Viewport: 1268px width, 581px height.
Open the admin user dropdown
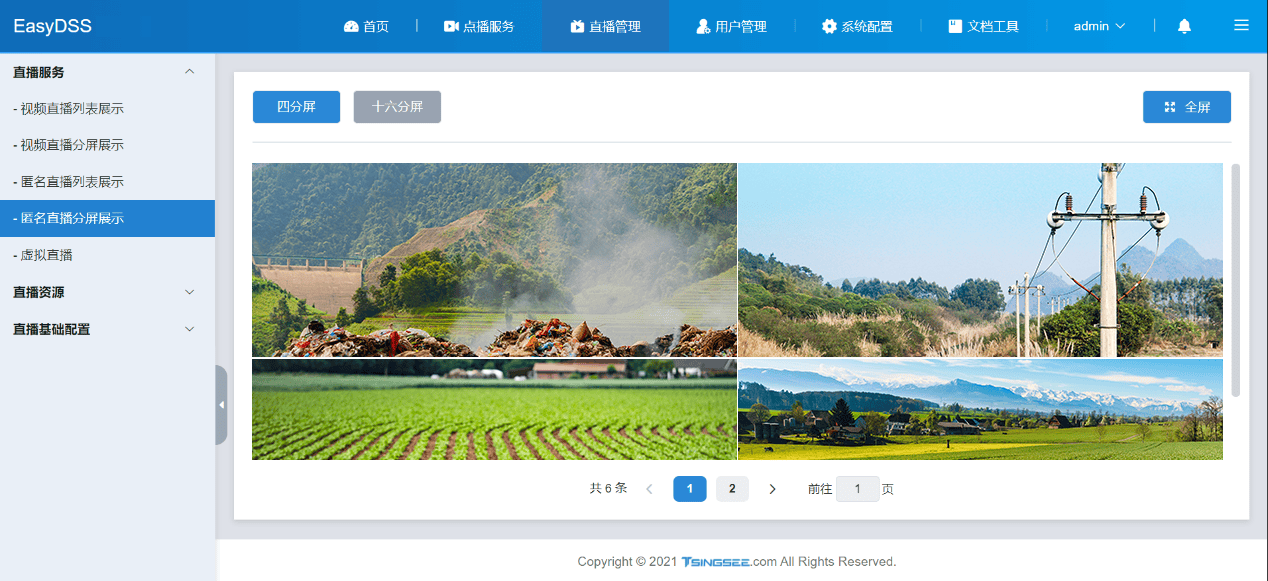click(x=1099, y=27)
